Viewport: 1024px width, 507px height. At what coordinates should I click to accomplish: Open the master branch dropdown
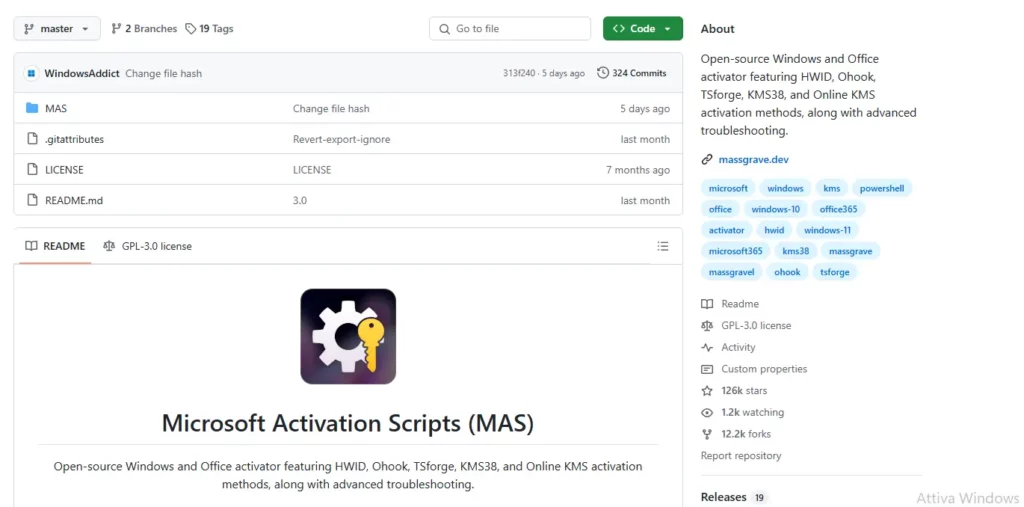pyautogui.click(x=57, y=29)
